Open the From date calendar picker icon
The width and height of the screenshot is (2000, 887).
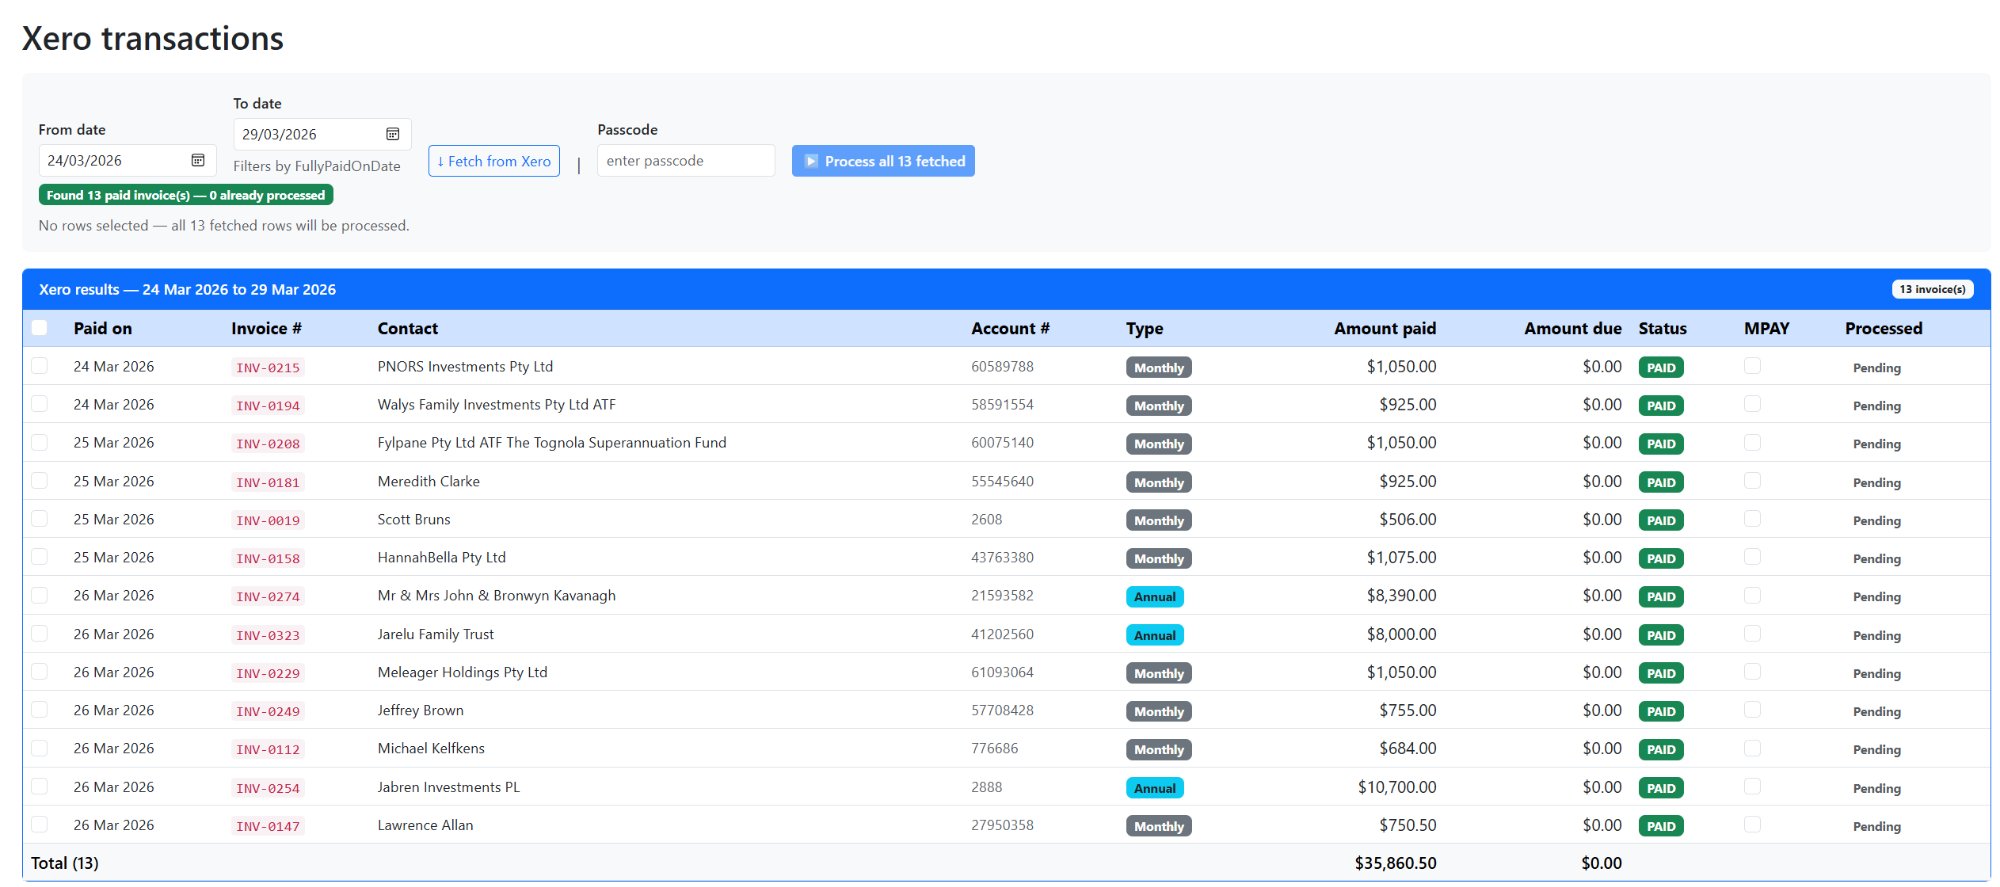click(198, 160)
